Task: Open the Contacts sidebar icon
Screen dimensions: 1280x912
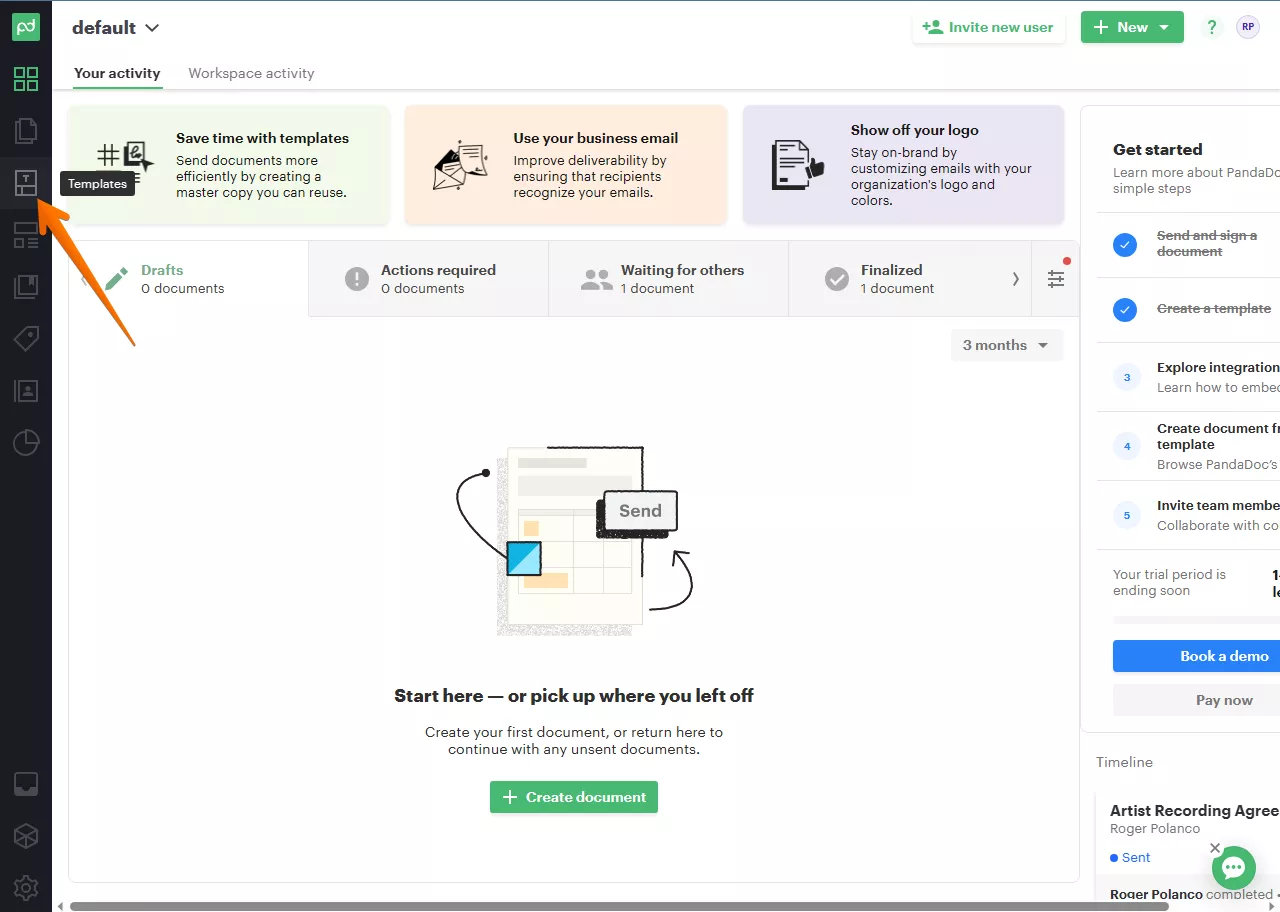Action: click(26, 390)
